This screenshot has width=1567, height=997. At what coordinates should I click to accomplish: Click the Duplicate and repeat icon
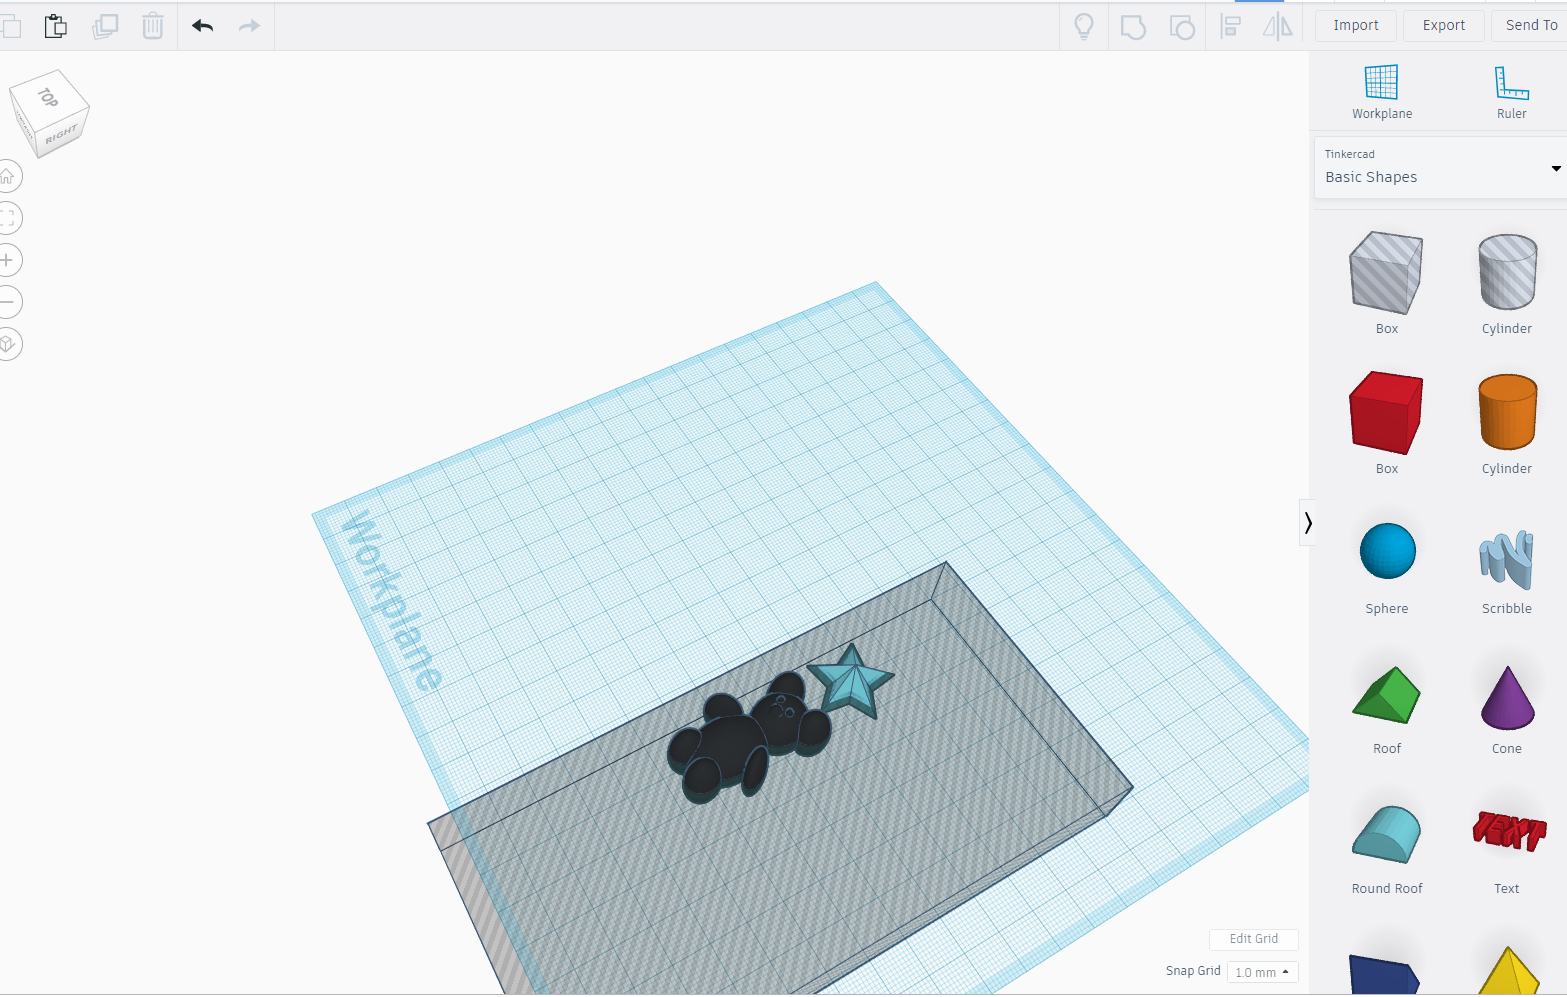pyautogui.click(x=105, y=26)
